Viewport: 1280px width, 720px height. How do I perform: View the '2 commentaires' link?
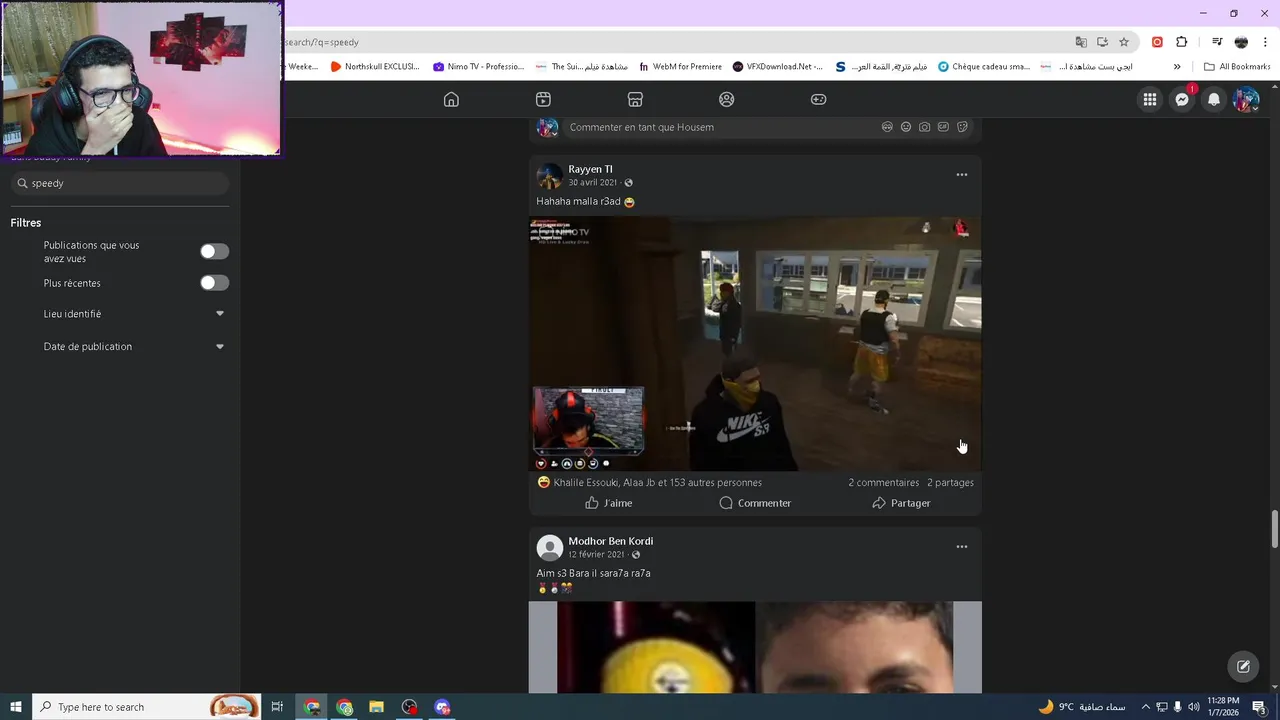click(x=883, y=483)
